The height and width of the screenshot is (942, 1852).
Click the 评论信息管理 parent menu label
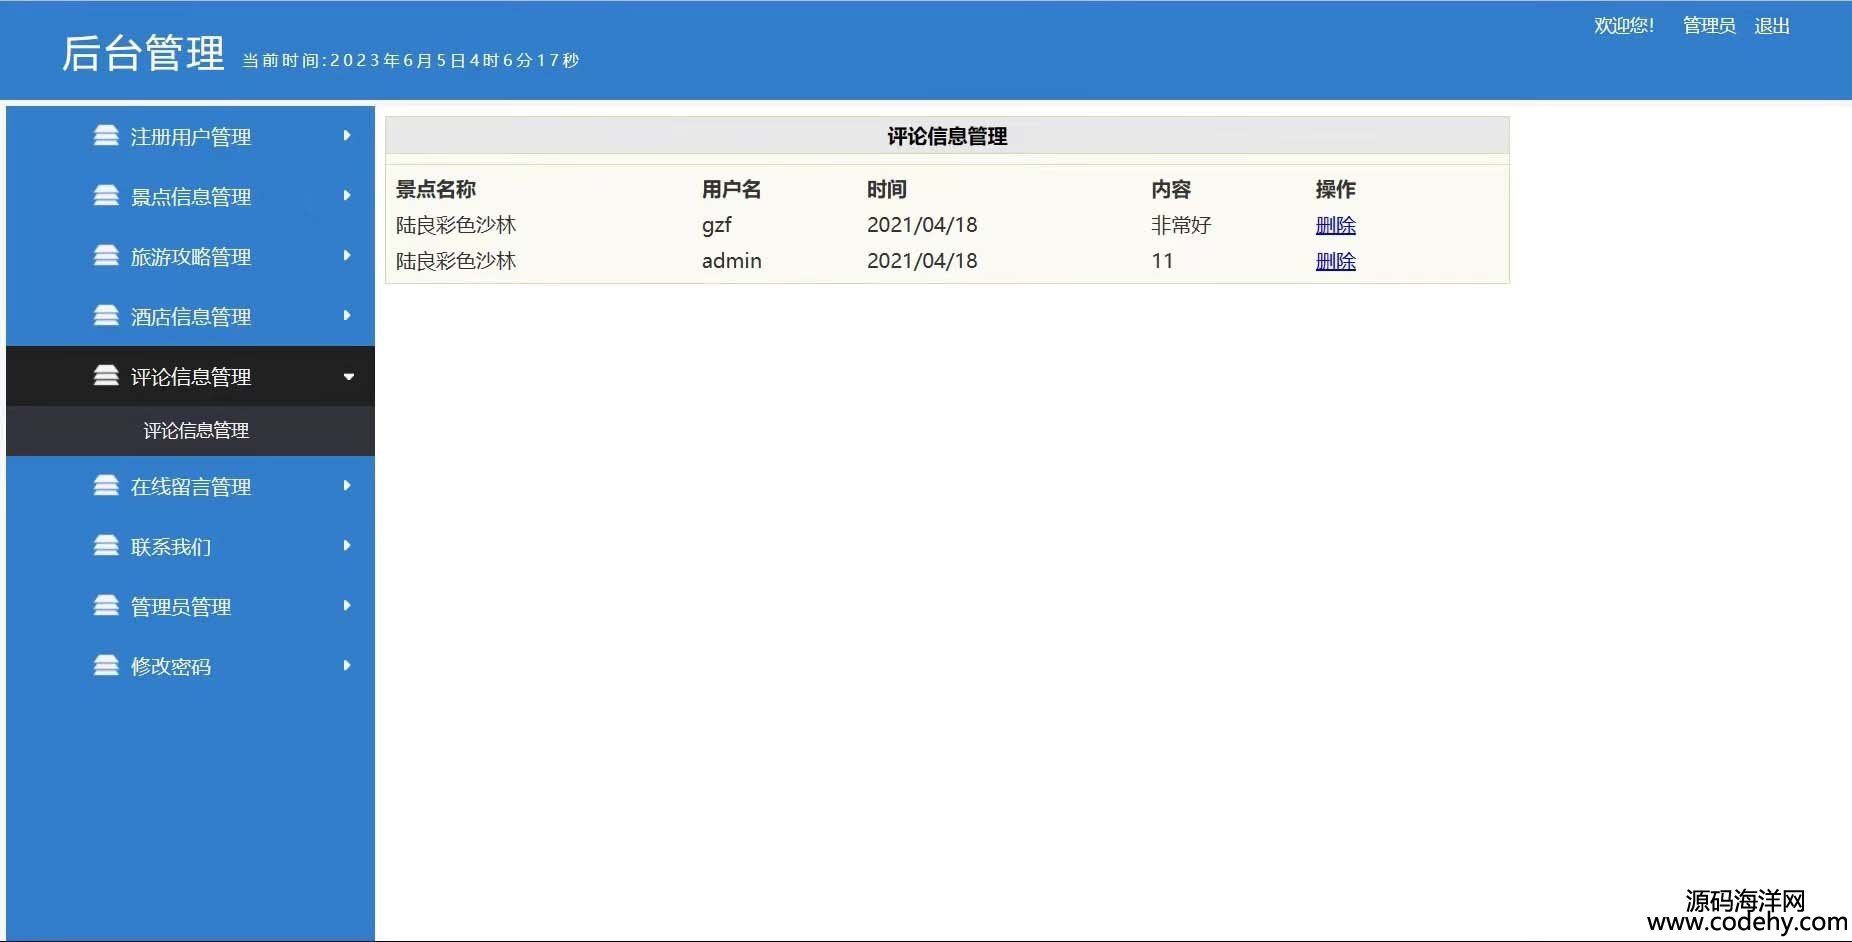[x=191, y=377]
